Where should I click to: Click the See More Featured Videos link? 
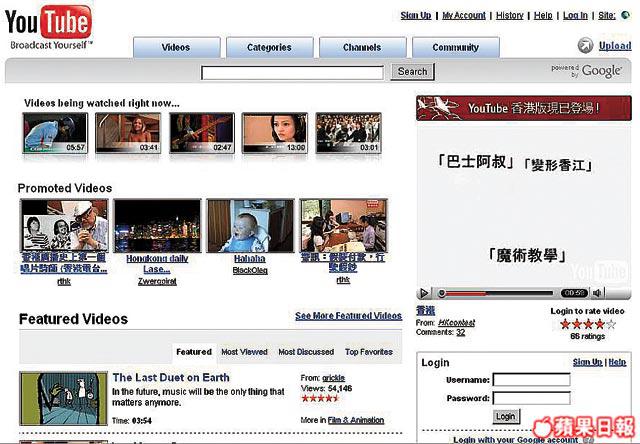point(349,316)
